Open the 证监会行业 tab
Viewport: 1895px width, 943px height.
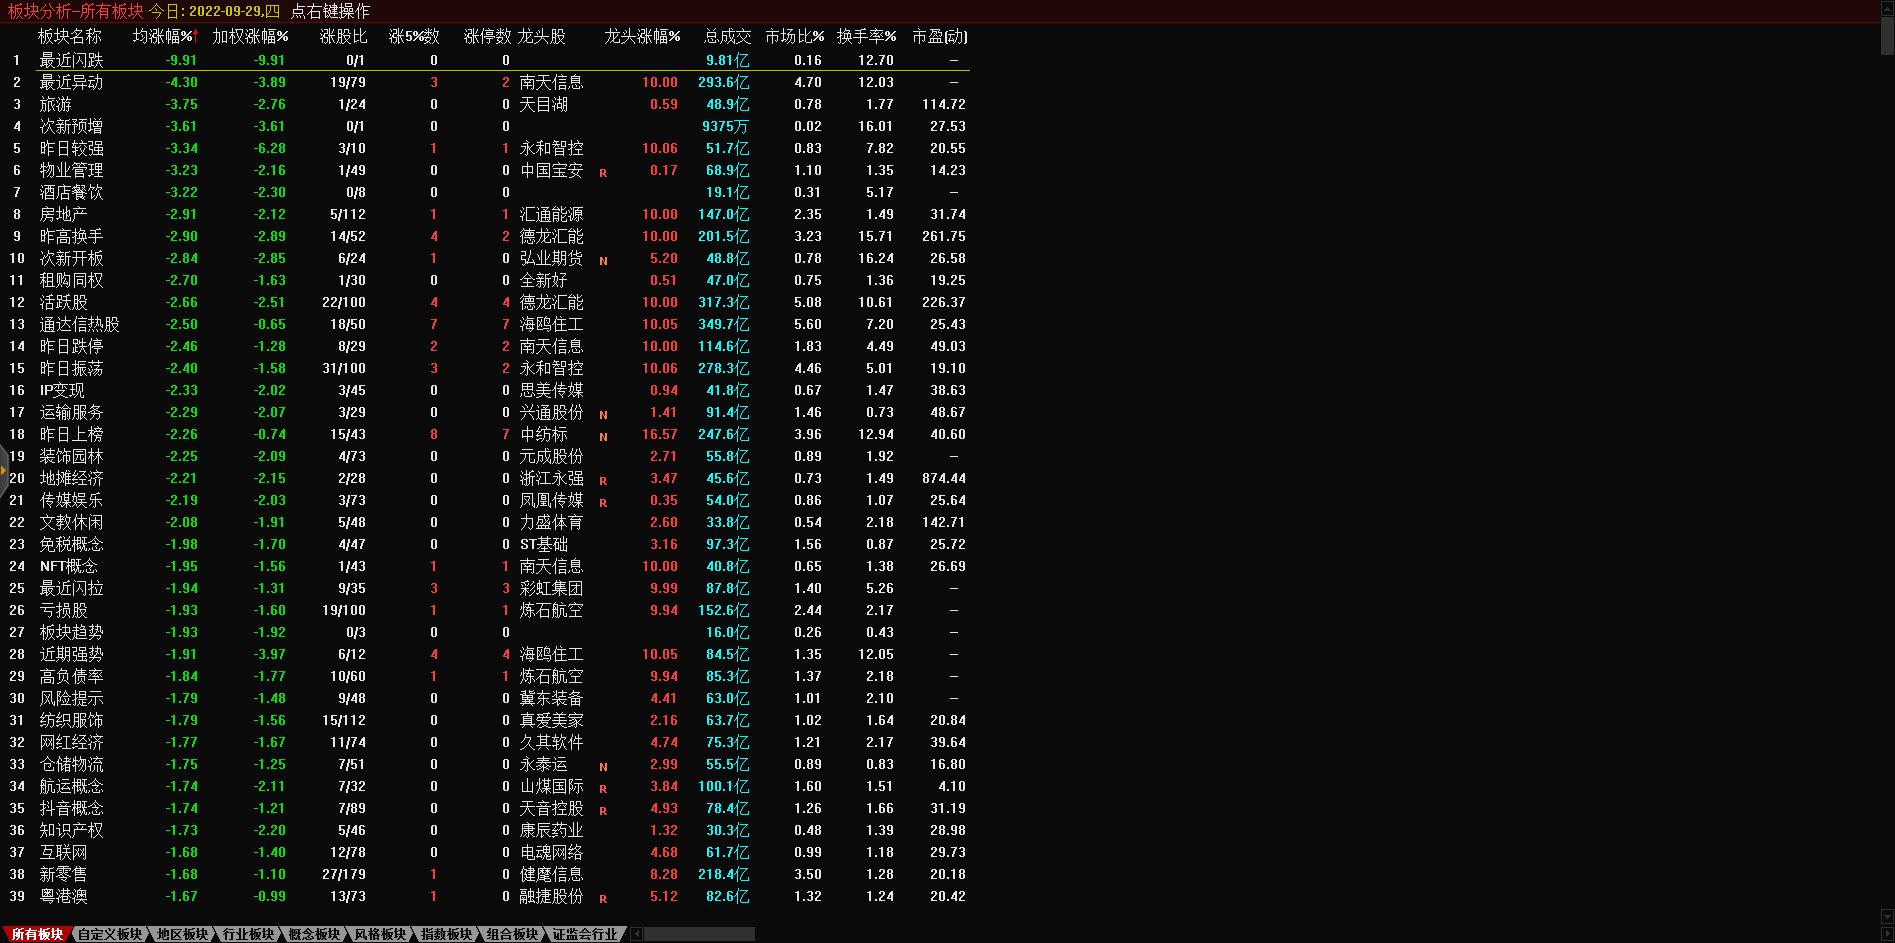tap(585, 934)
